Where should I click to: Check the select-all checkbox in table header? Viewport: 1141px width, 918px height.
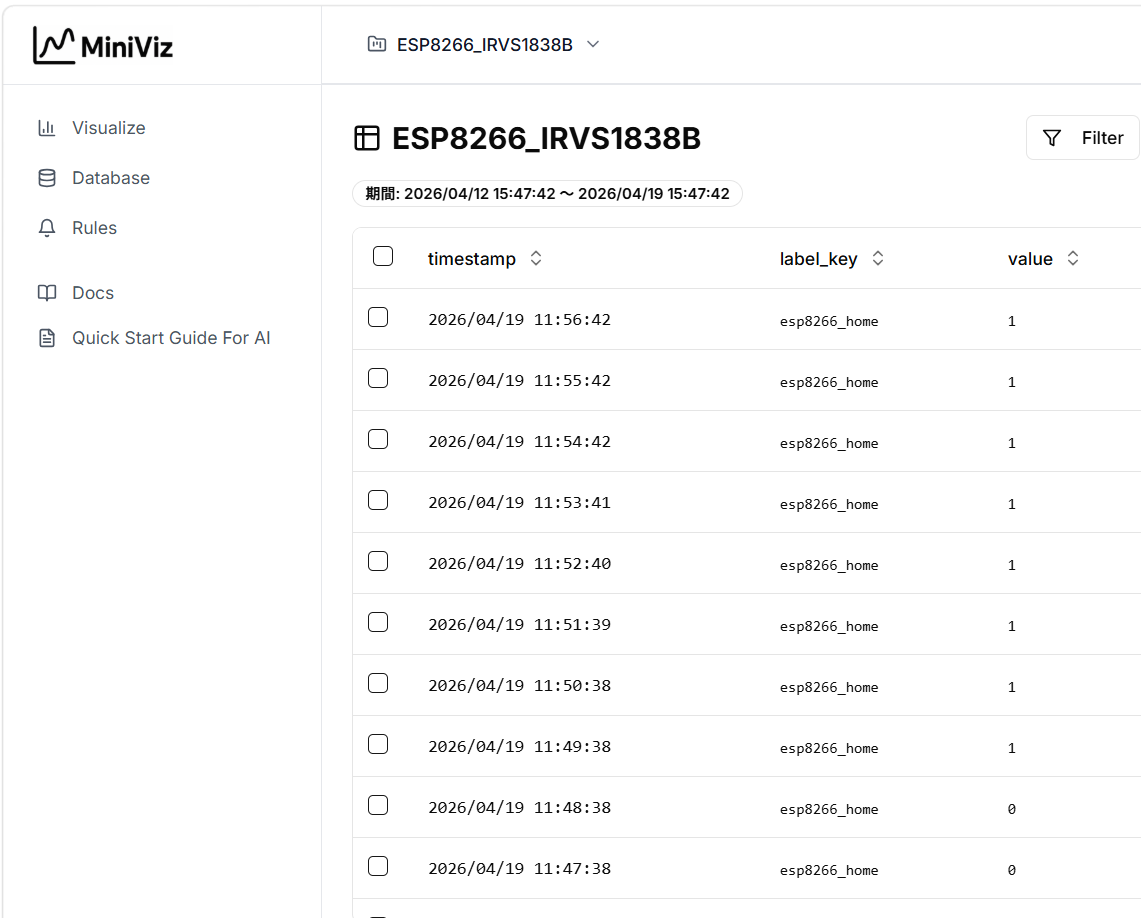pyautogui.click(x=383, y=256)
